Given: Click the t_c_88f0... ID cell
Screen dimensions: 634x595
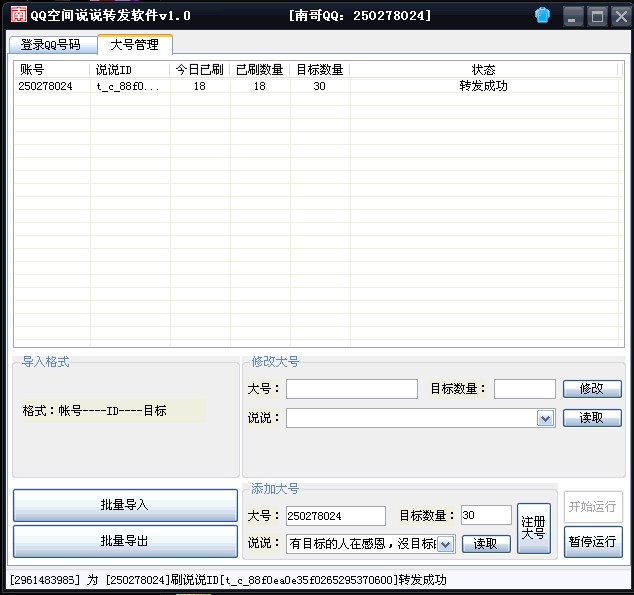Looking at the screenshot, I should 128,86.
